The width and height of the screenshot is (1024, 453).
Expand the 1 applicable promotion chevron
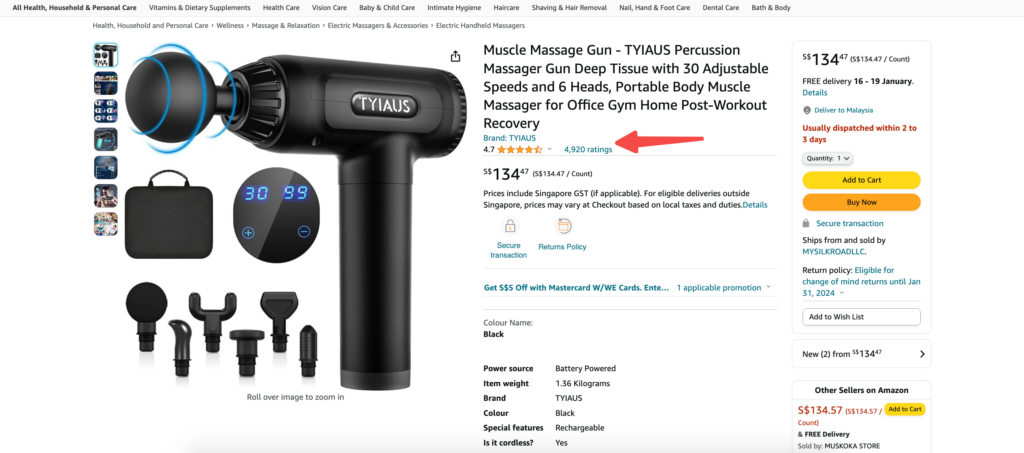[x=768, y=287]
